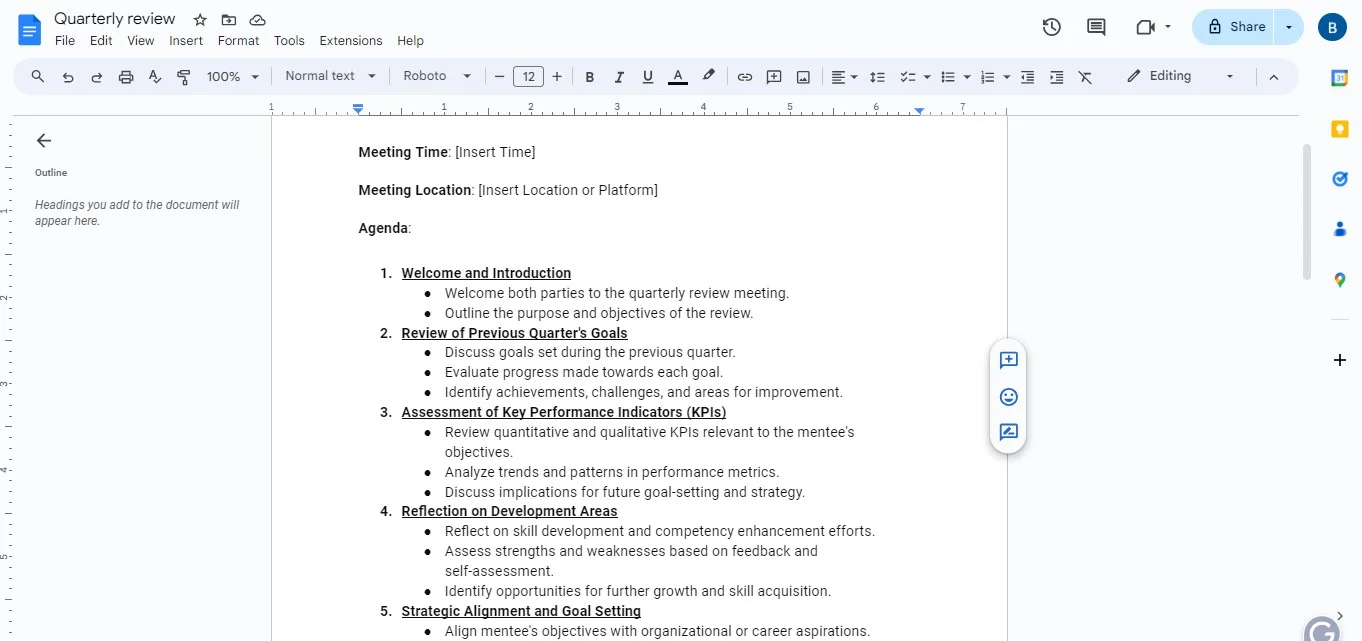The image size is (1362, 641).
Task: Collapse the toolbar with the up chevron
Action: (1274, 76)
